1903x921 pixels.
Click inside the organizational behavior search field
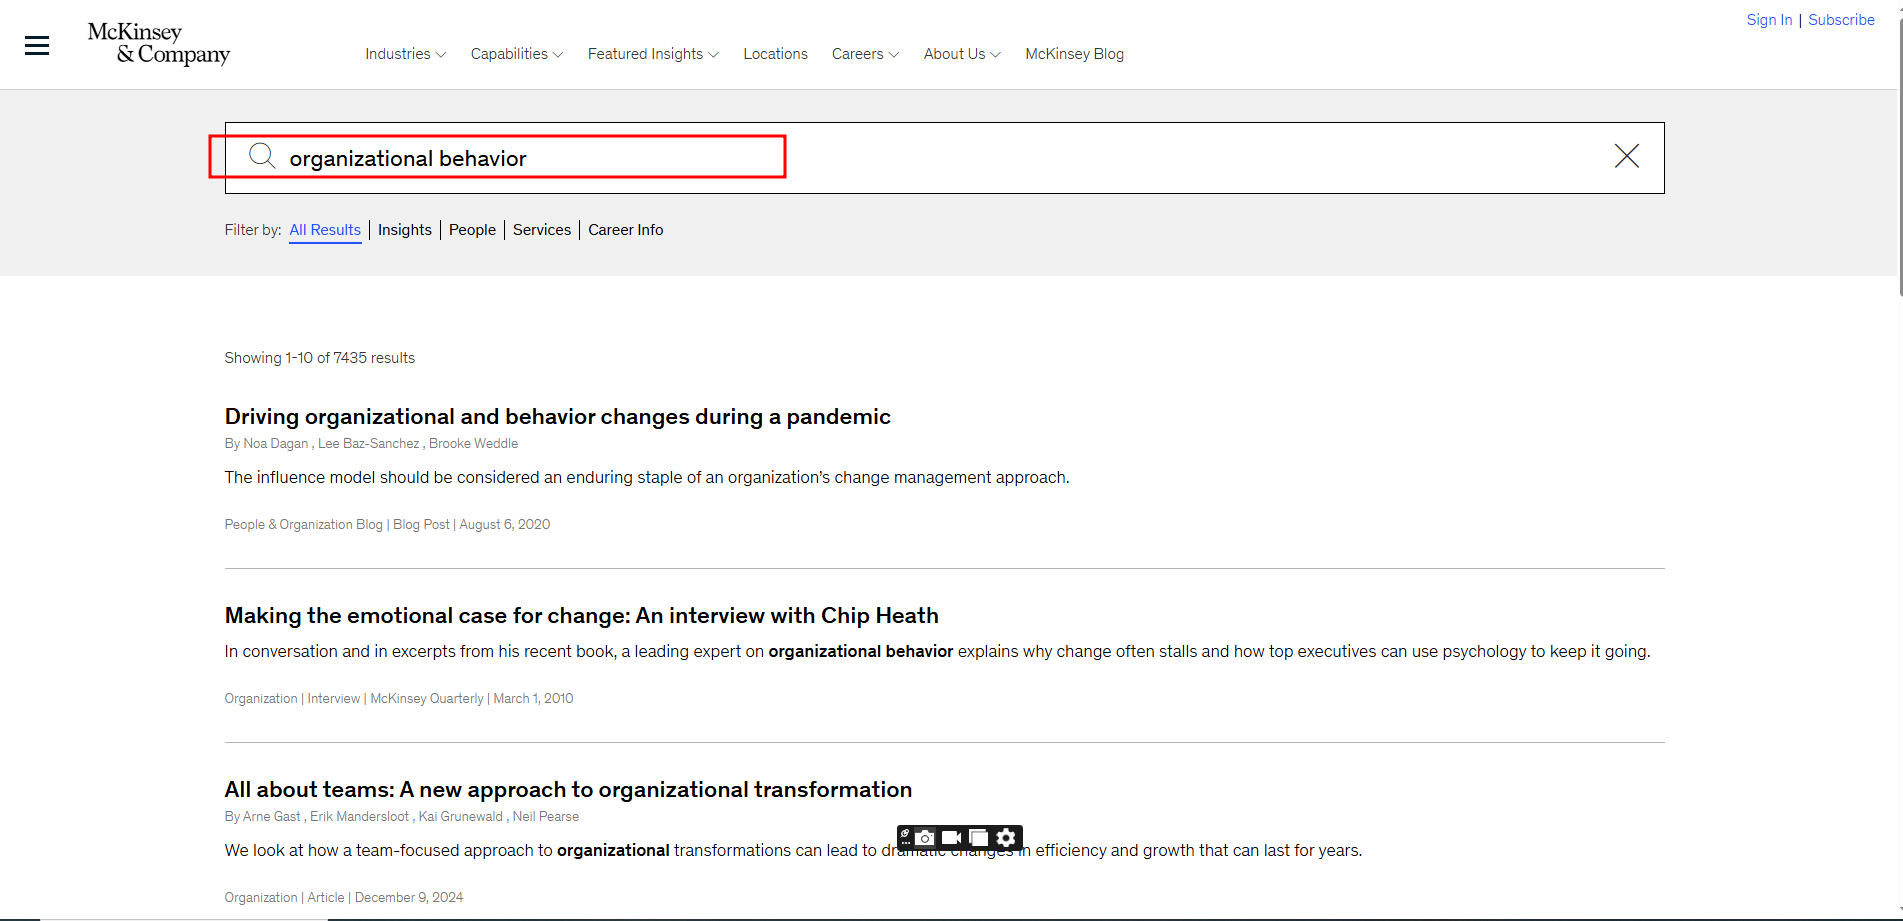point(900,158)
